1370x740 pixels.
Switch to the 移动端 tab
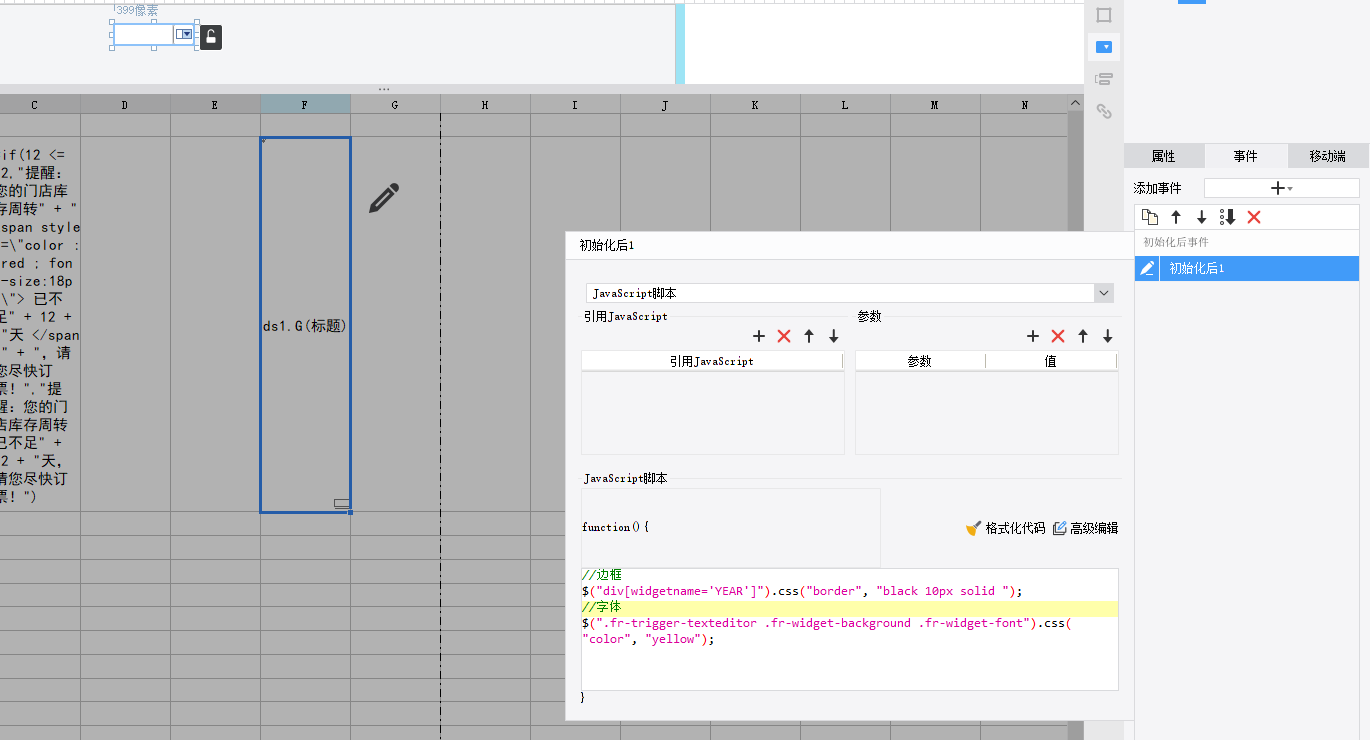pos(1327,156)
